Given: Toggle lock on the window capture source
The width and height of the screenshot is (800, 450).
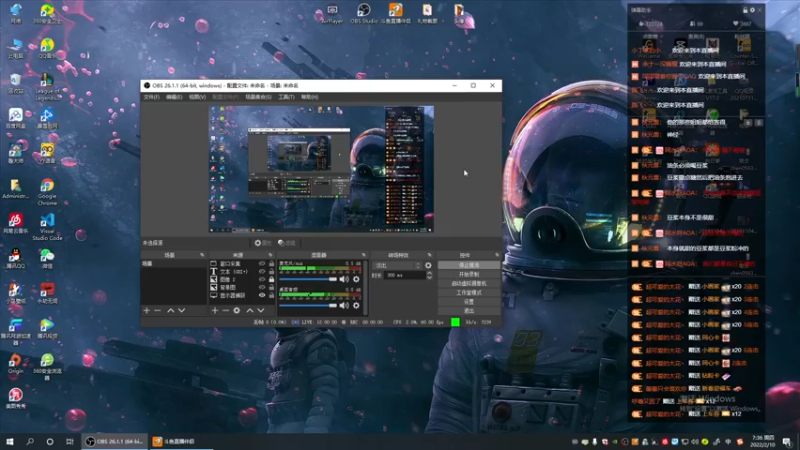Looking at the screenshot, I should (271, 264).
